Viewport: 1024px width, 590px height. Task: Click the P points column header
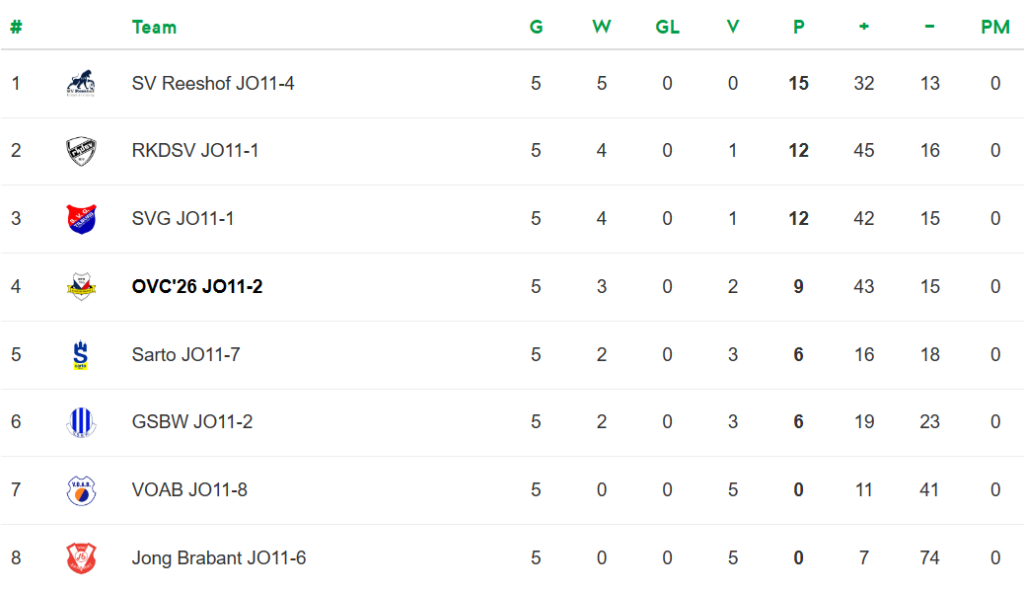pos(798,27)
